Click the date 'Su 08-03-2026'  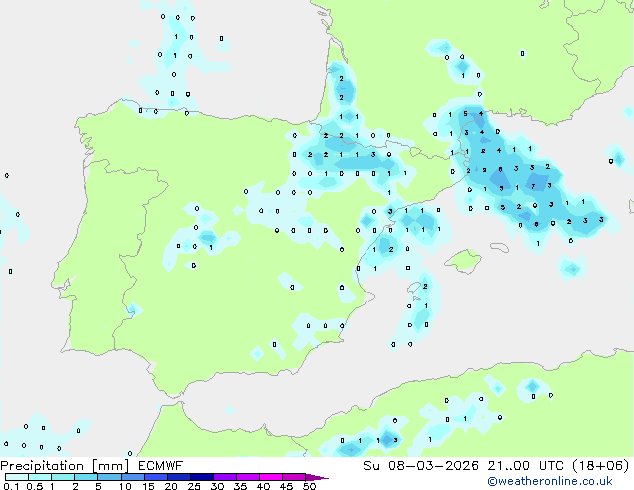point(421,466)
